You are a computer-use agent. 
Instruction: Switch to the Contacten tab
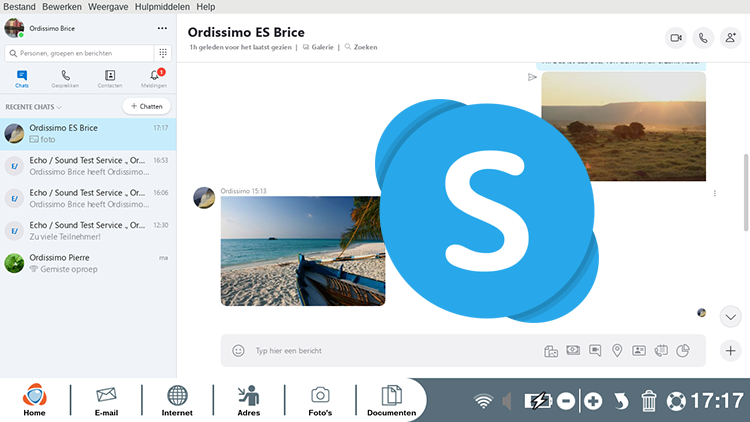click(110, 79)
